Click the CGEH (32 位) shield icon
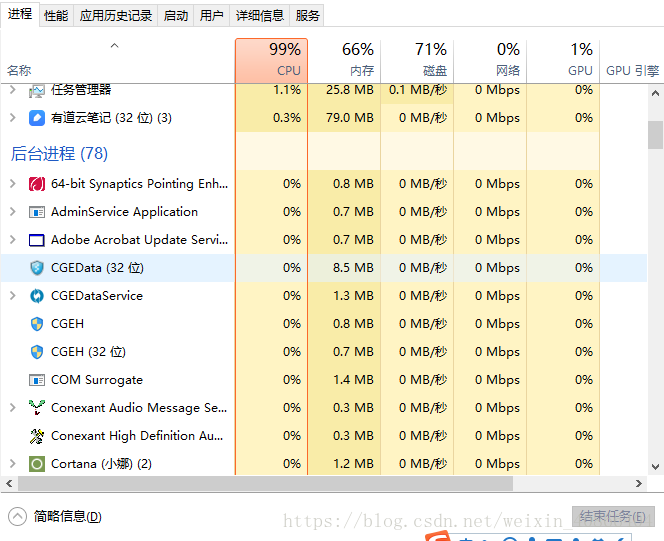Image resolution: width=664 pixels, height=541 pixels. tap(37, 352)
